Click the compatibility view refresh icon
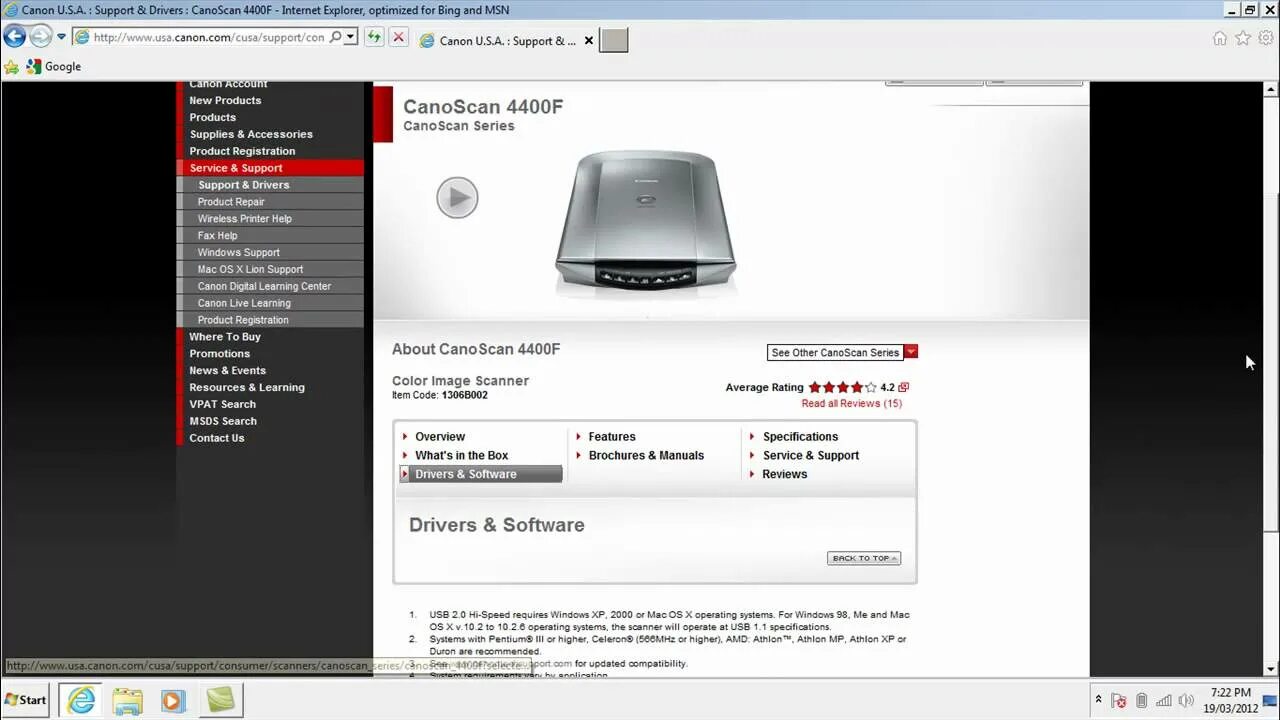The height and width of the screenshot is (720, 1280). pos(374,37)
